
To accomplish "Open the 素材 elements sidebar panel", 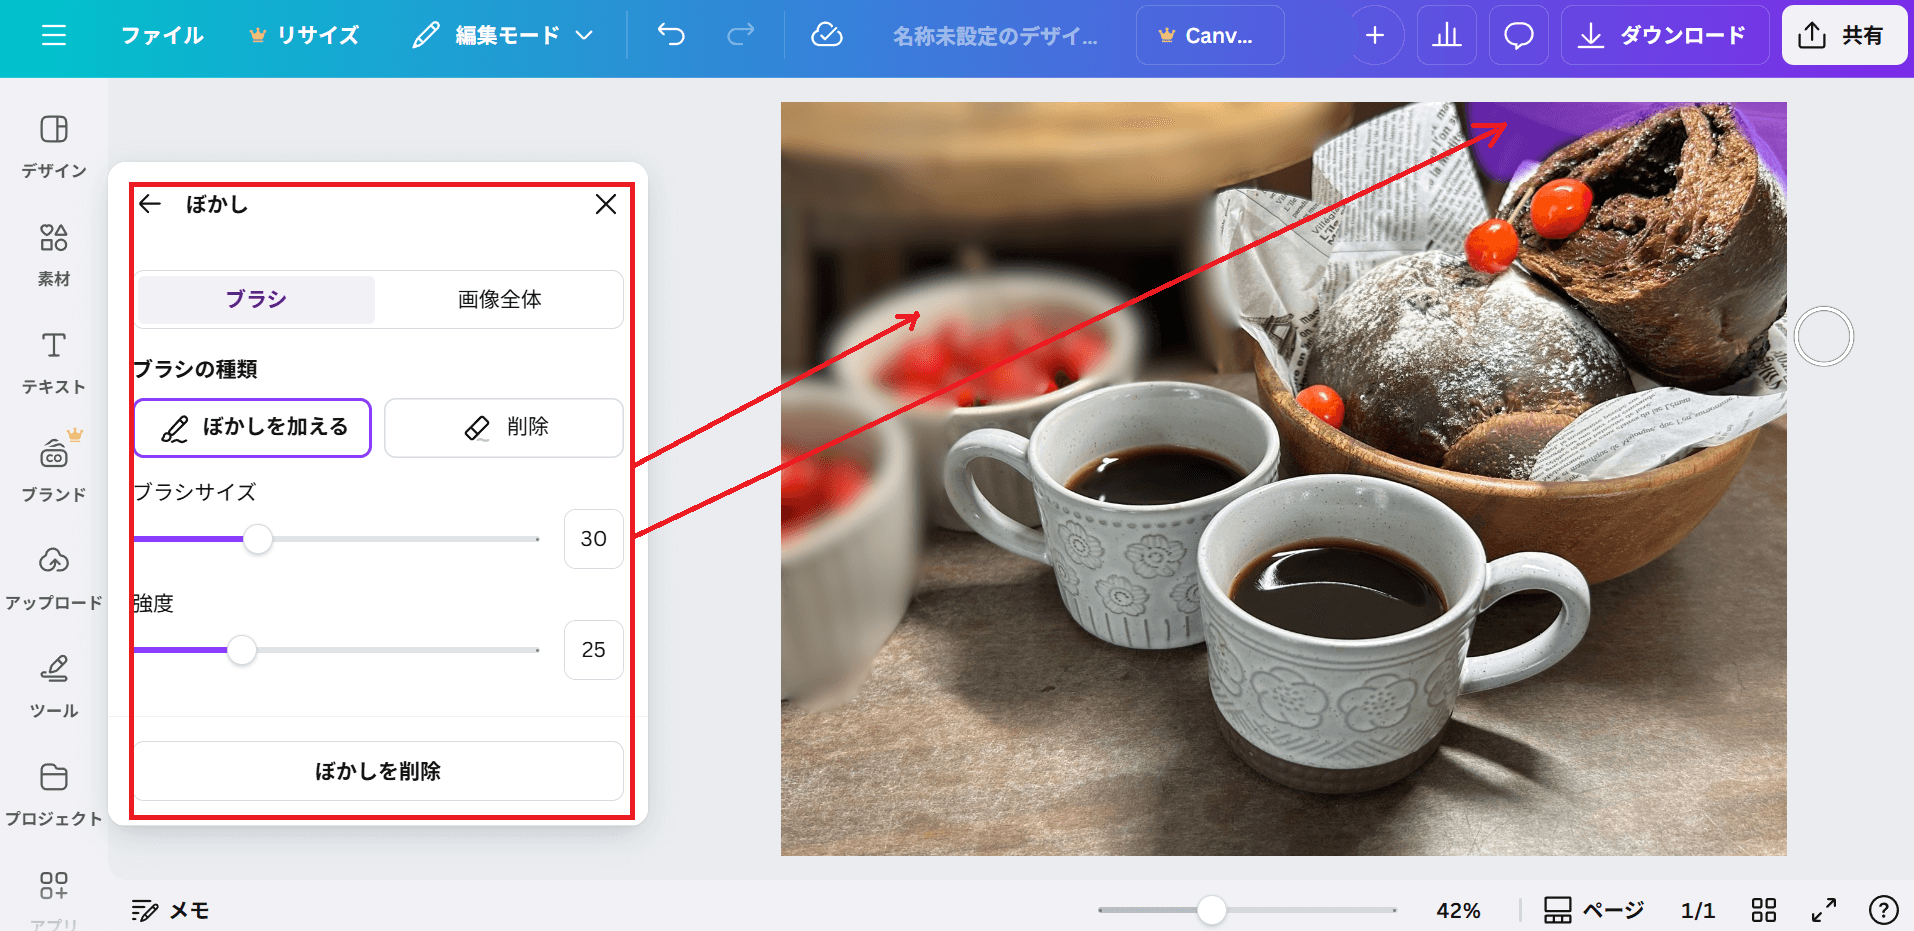I will pos(54,254).
